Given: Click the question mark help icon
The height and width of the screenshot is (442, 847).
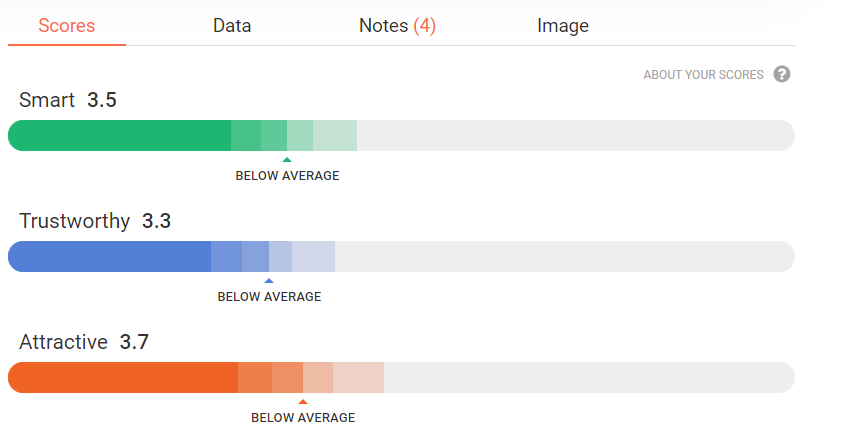Looking at the screenshot, I should (782, 75).
